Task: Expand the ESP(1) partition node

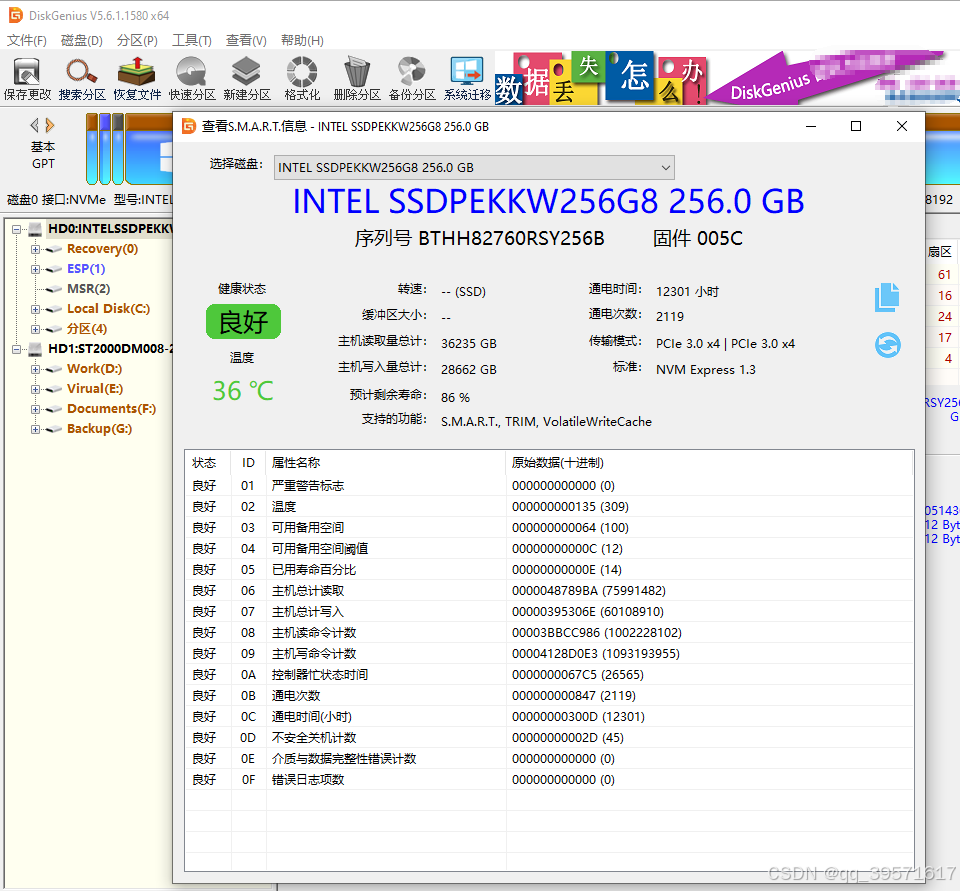Action: pyautogui.click(x=36, y=269)
